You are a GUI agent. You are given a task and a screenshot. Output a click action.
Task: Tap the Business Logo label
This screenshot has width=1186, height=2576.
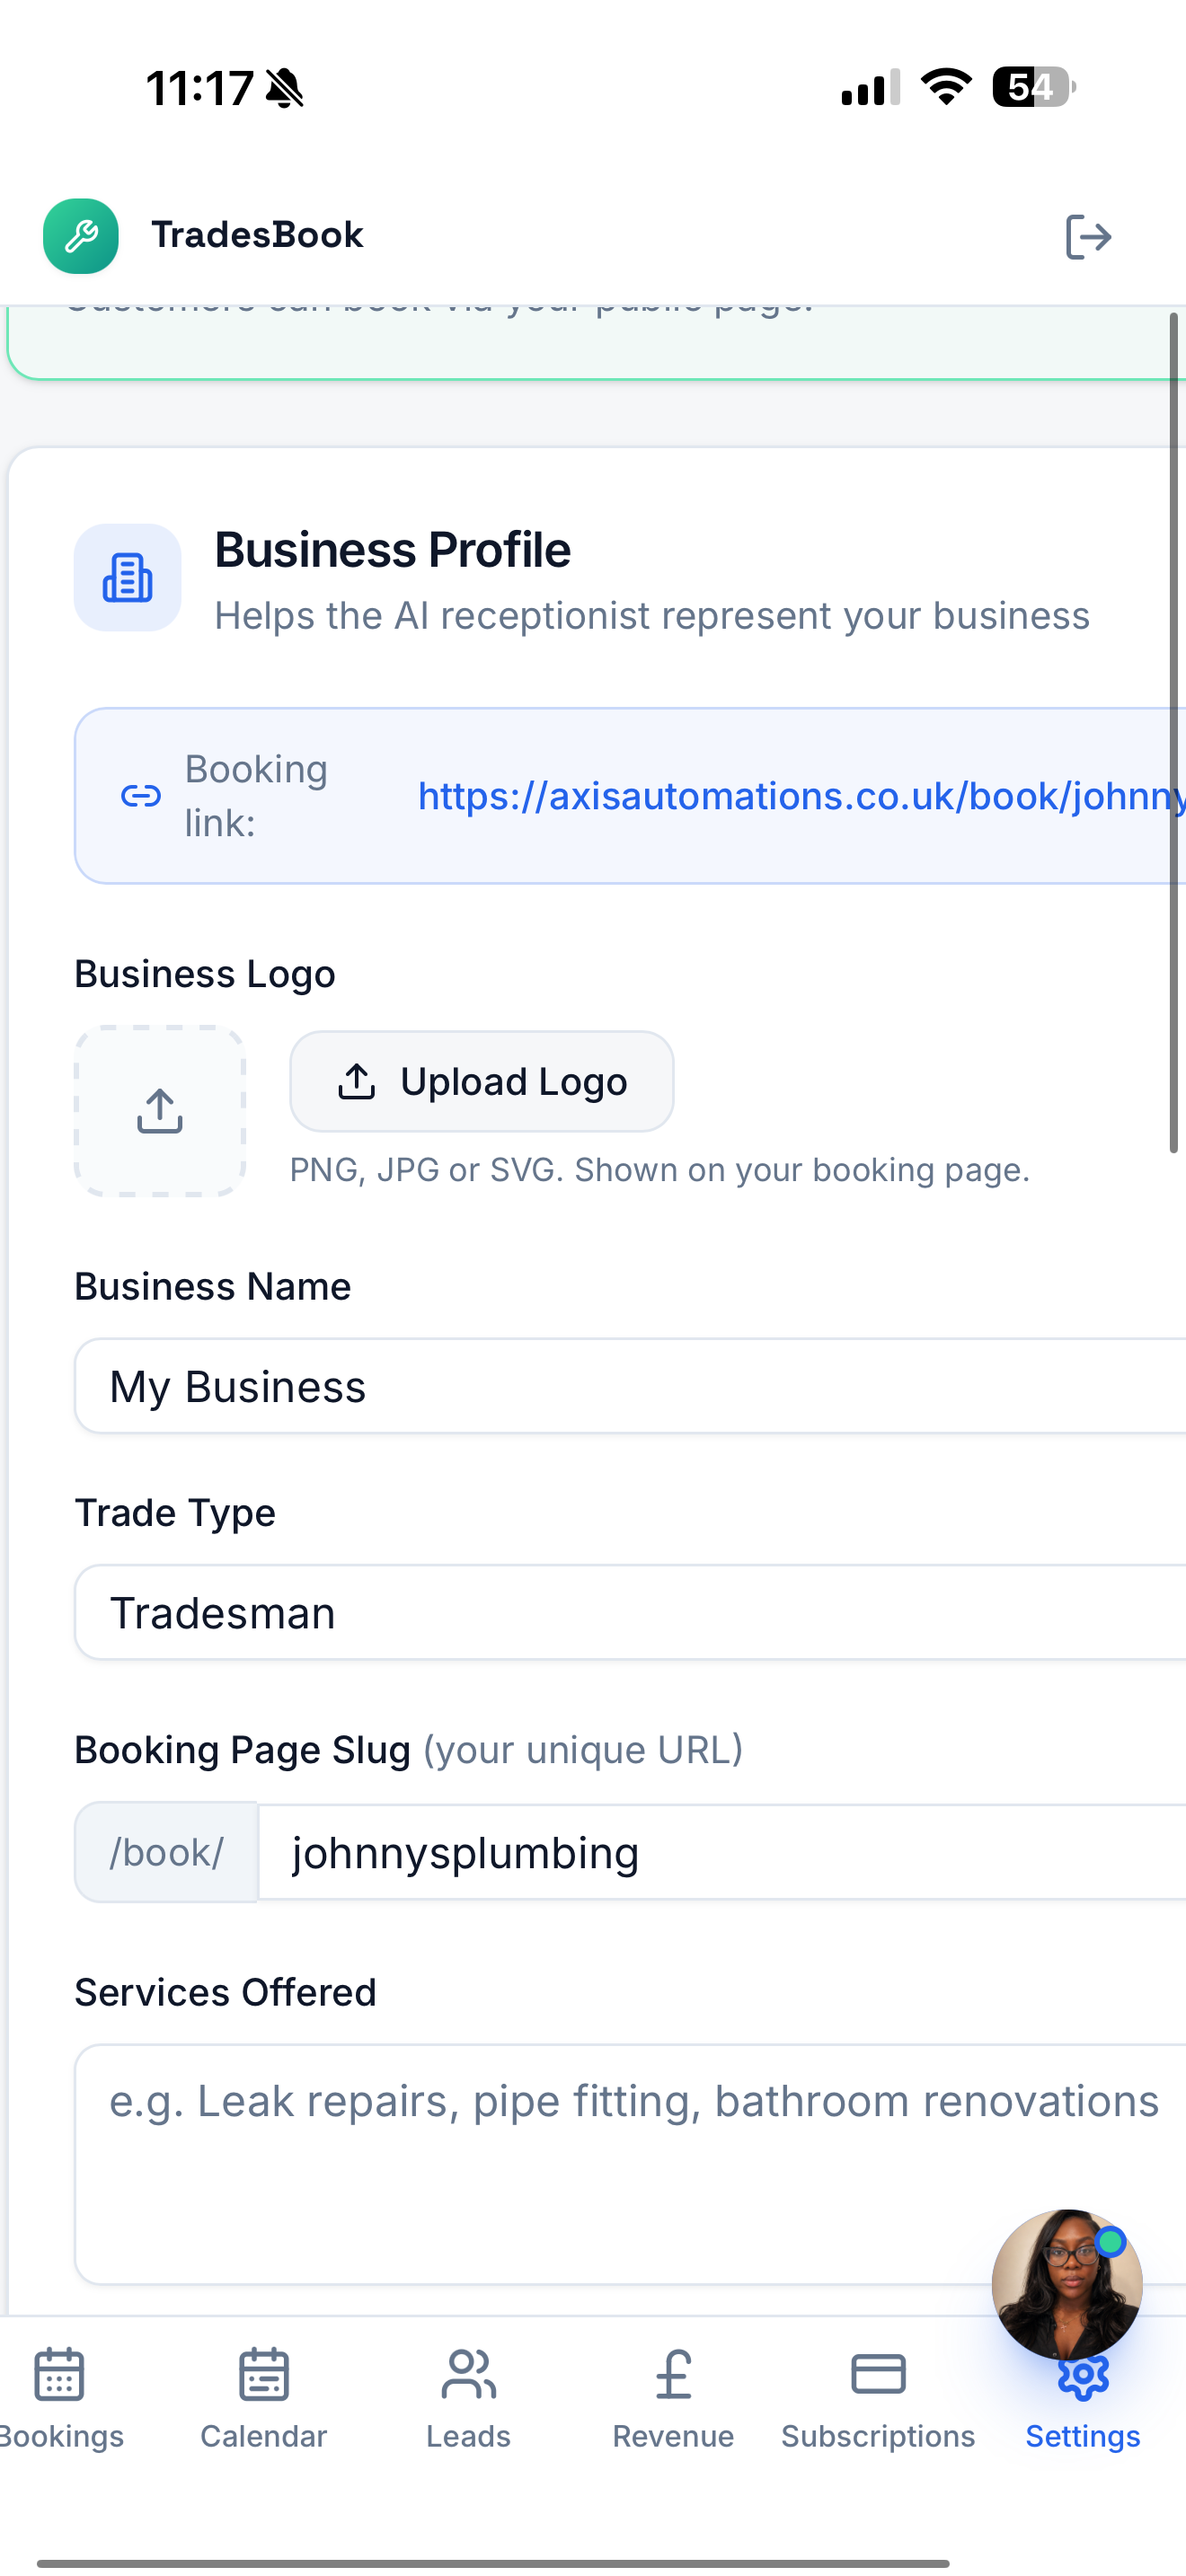[205, 974]
